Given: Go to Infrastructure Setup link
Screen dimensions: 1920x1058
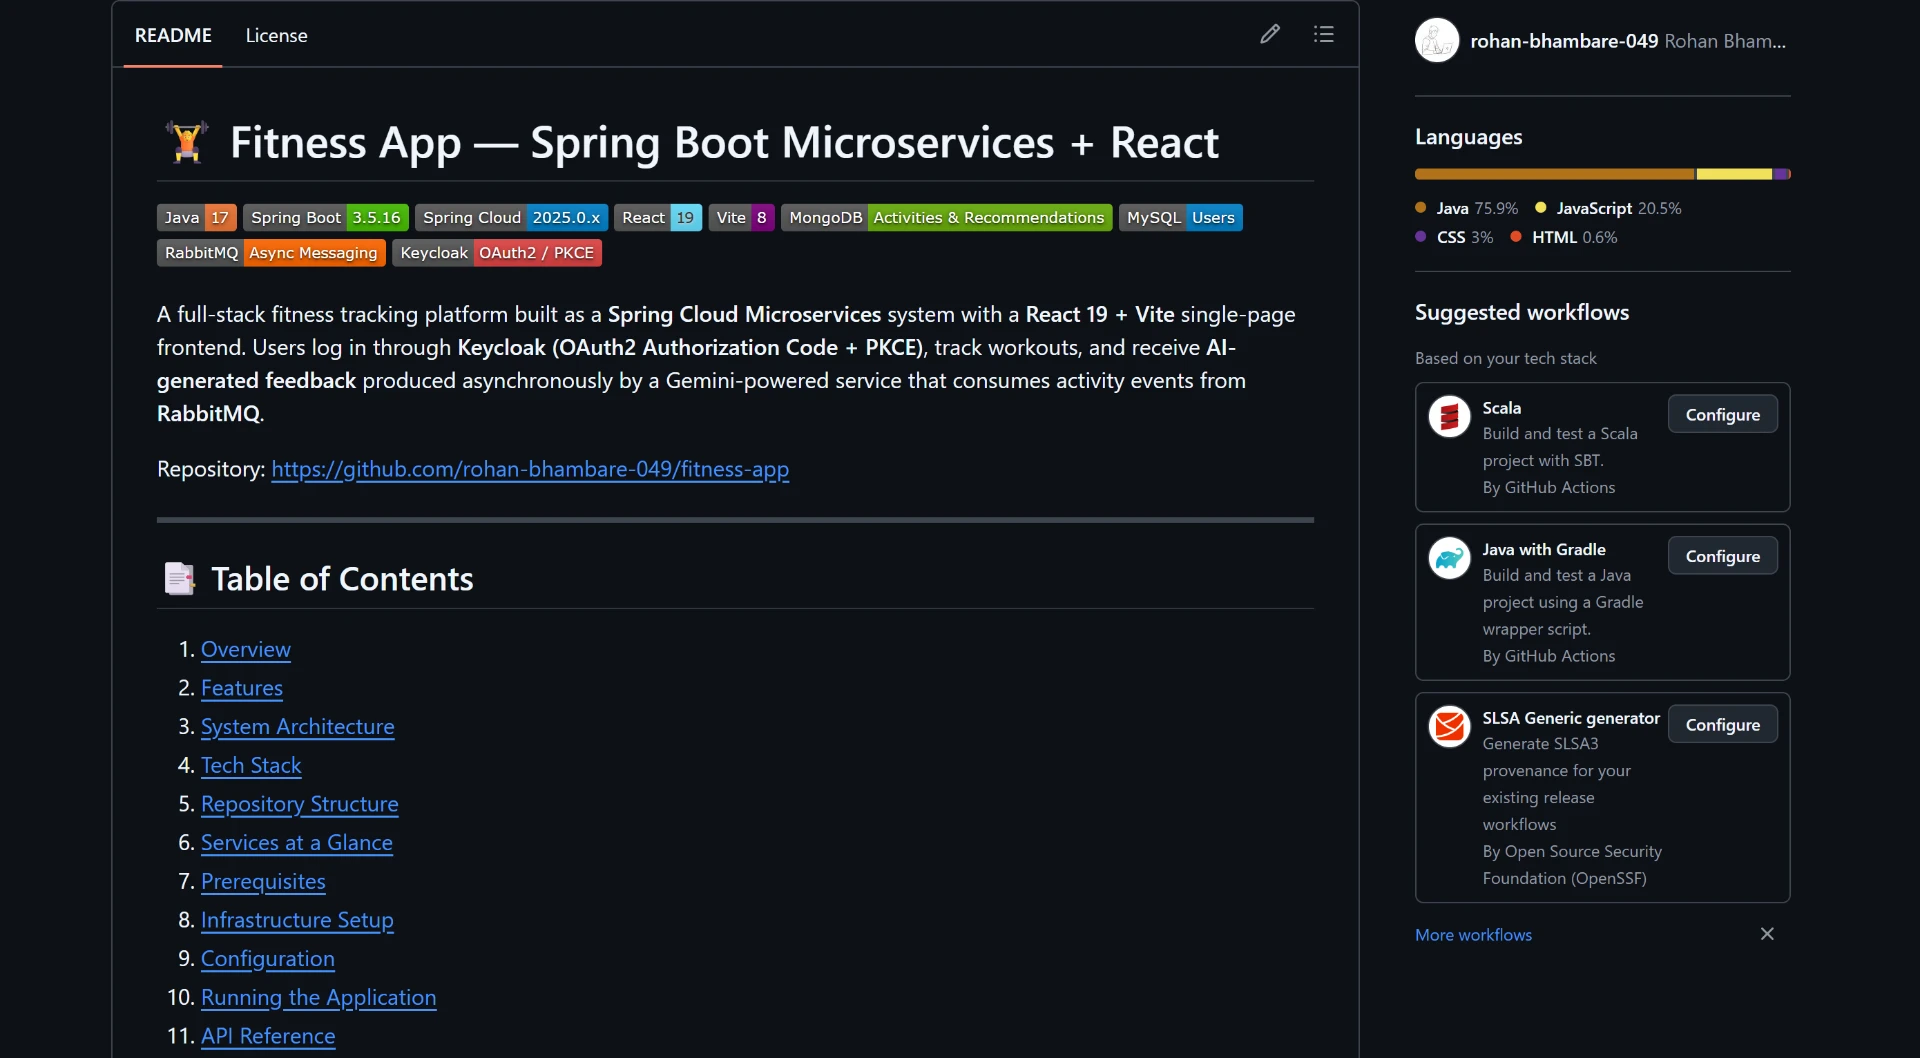Looking at the screenshot, I should (297, 920).
